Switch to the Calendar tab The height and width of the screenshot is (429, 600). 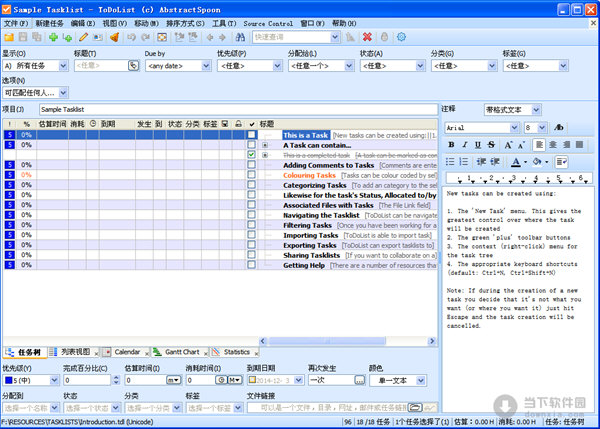[x=127, y=352]
